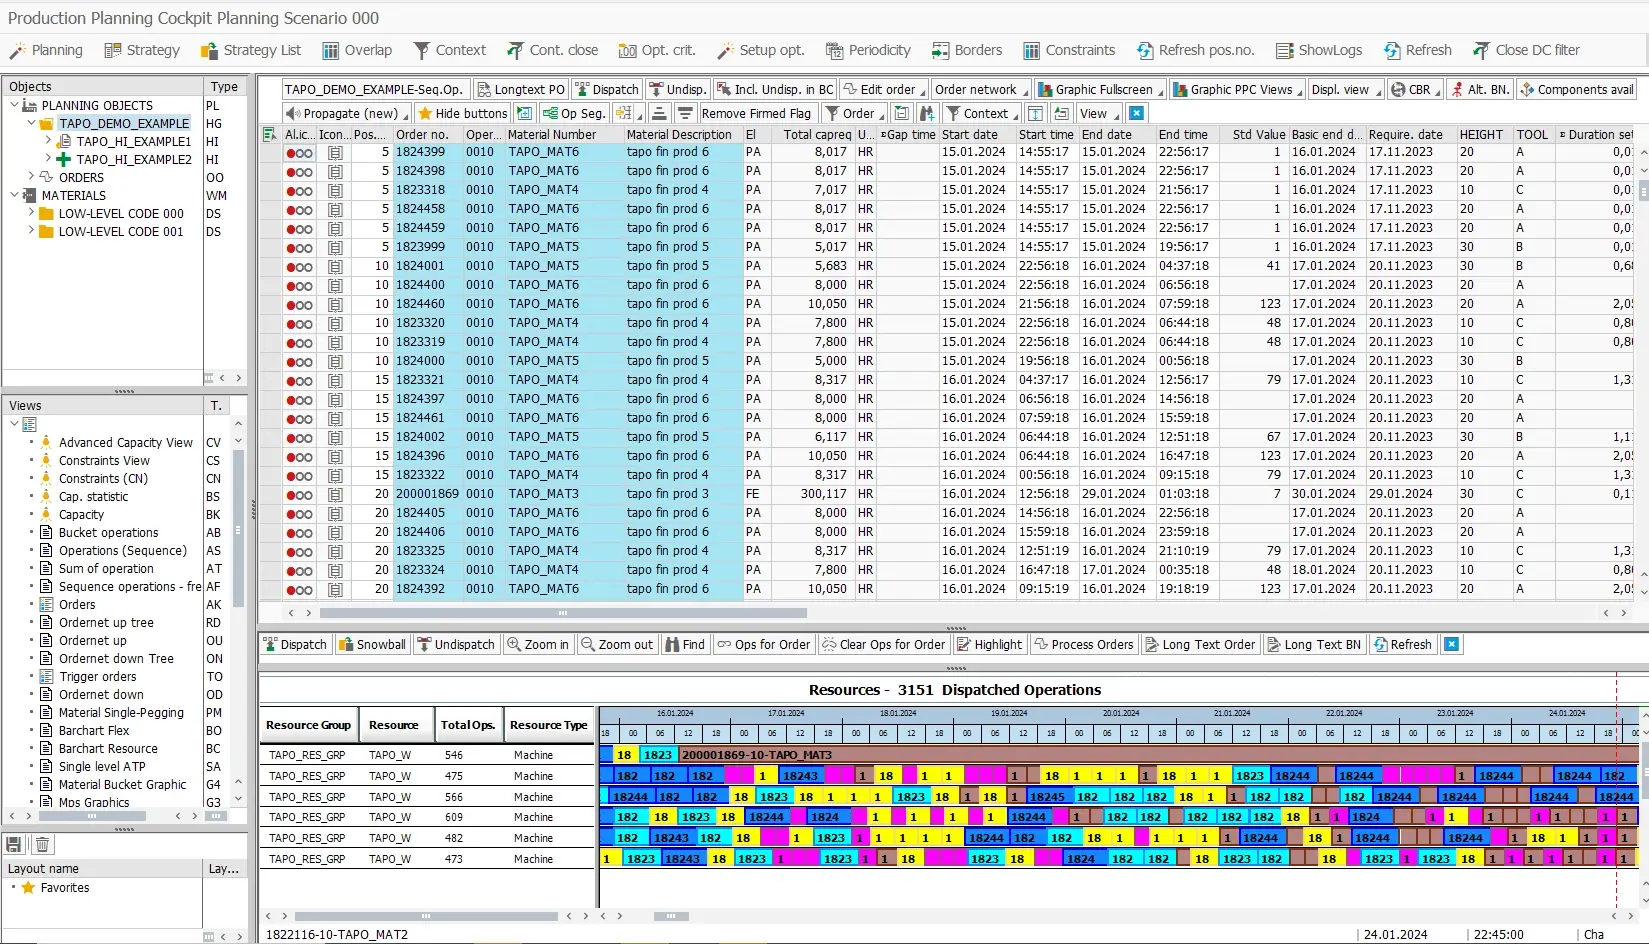The width and height of the screenshot is (1649, 944).
Task: Click the Views panel vertical scrollbar
Action: coord(238,528)
